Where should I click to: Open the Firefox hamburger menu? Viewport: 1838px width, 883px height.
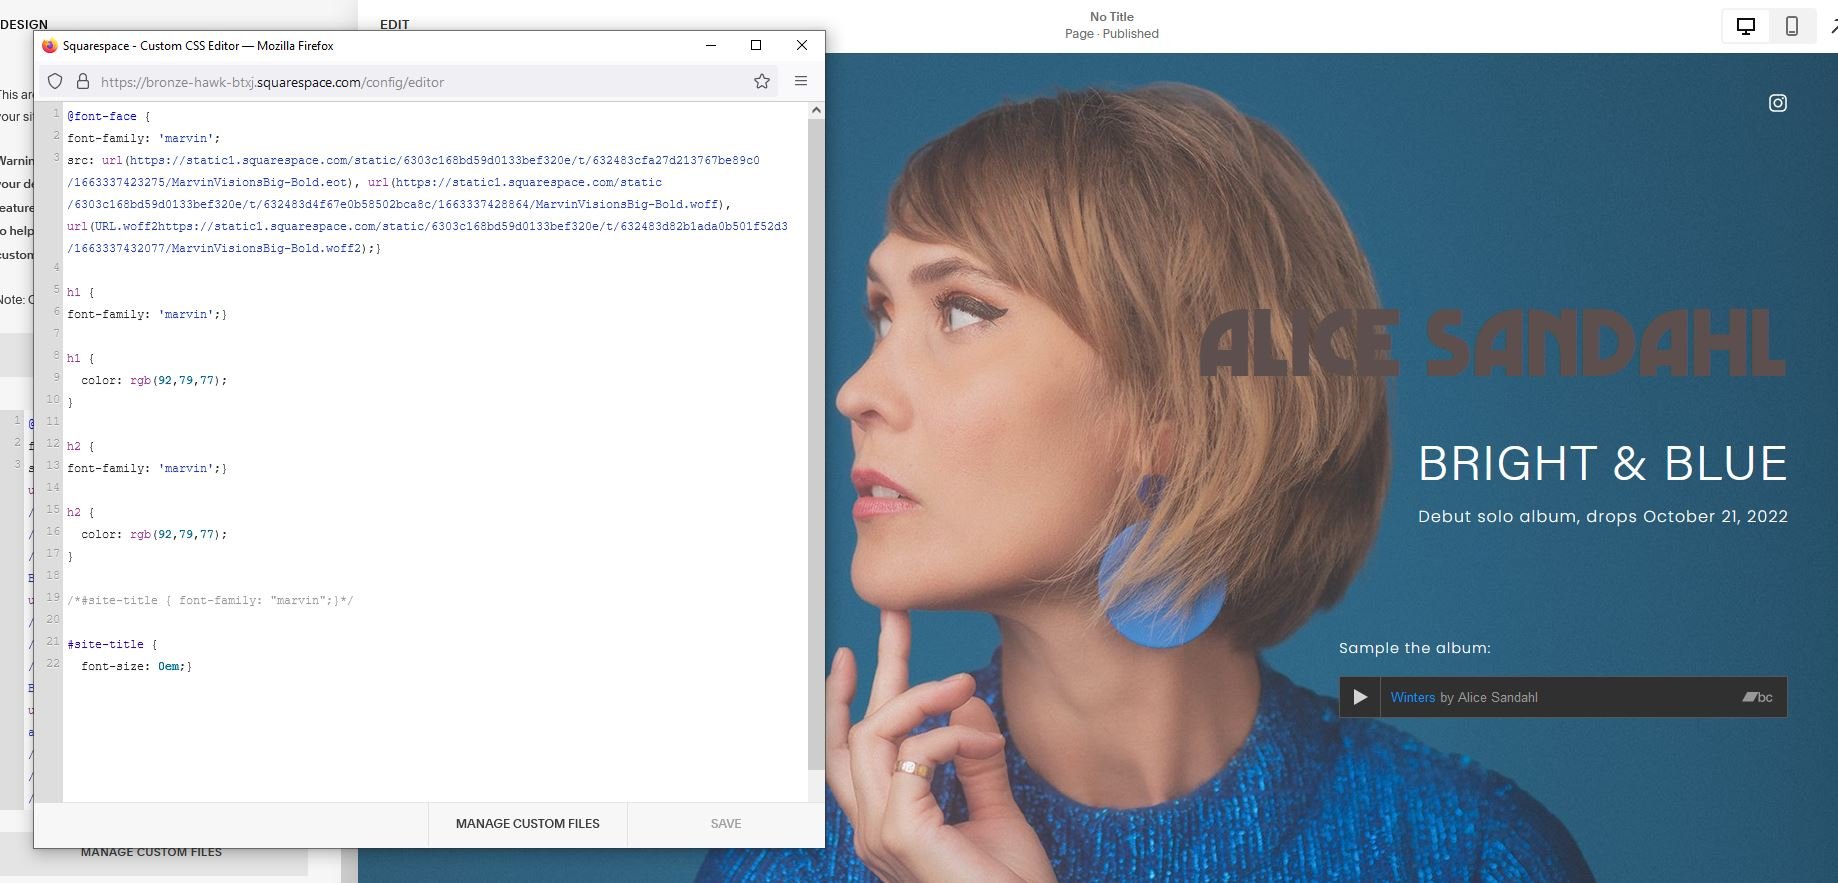coord(801,81)
